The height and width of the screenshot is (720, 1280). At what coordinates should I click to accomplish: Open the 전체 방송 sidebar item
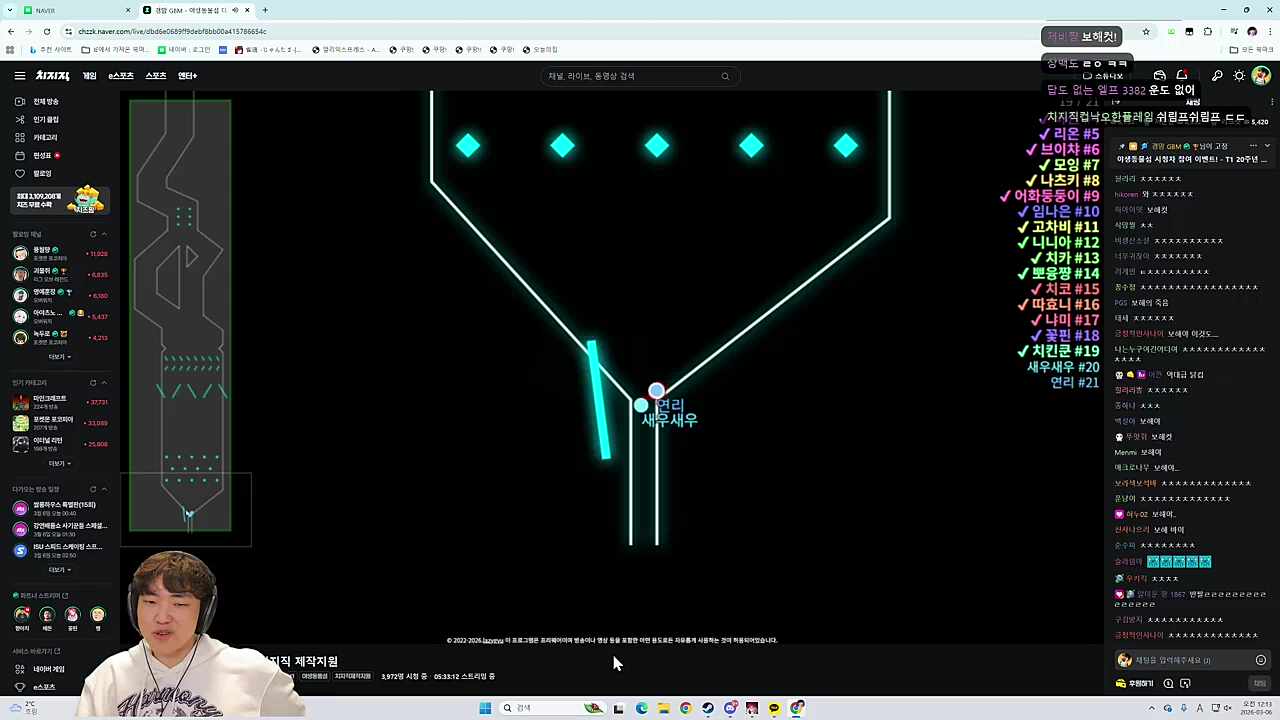click(45, 101)
